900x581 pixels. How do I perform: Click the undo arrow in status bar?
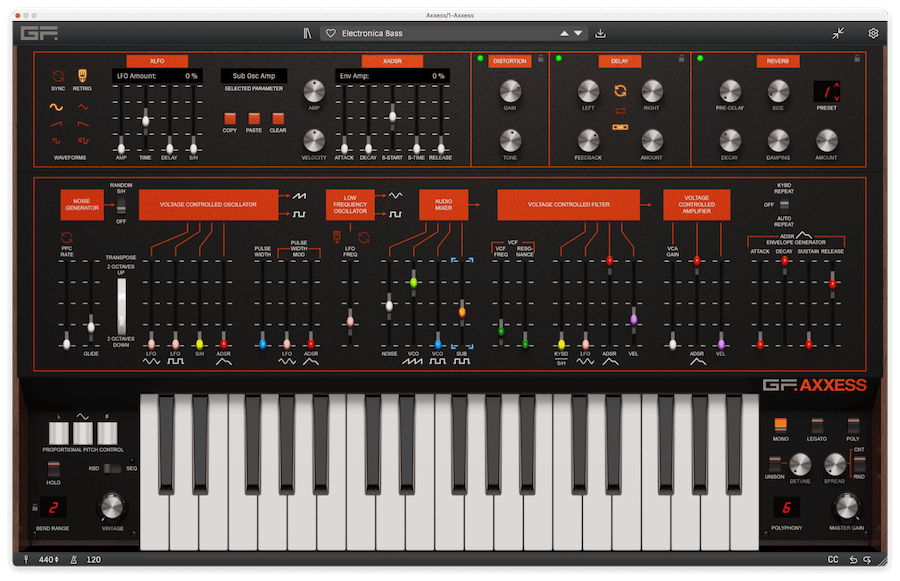tap(853, 559)
